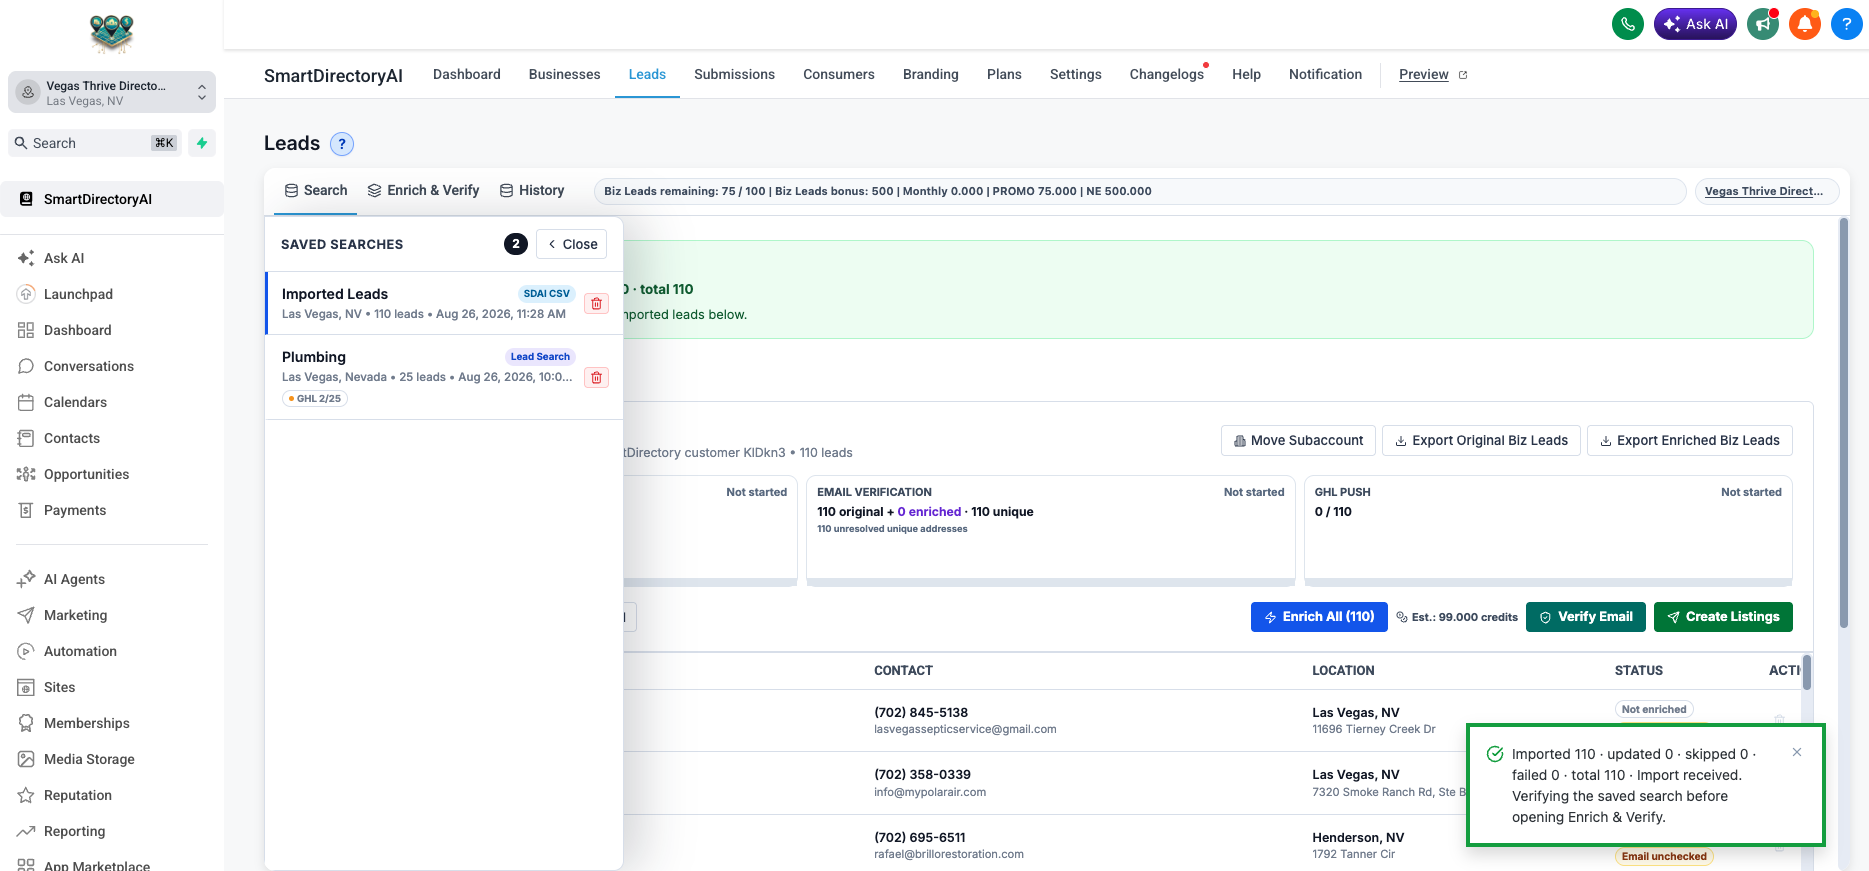
Task: Click email lasvegassepticservice@gmail.com
Action: coord(965,730)
